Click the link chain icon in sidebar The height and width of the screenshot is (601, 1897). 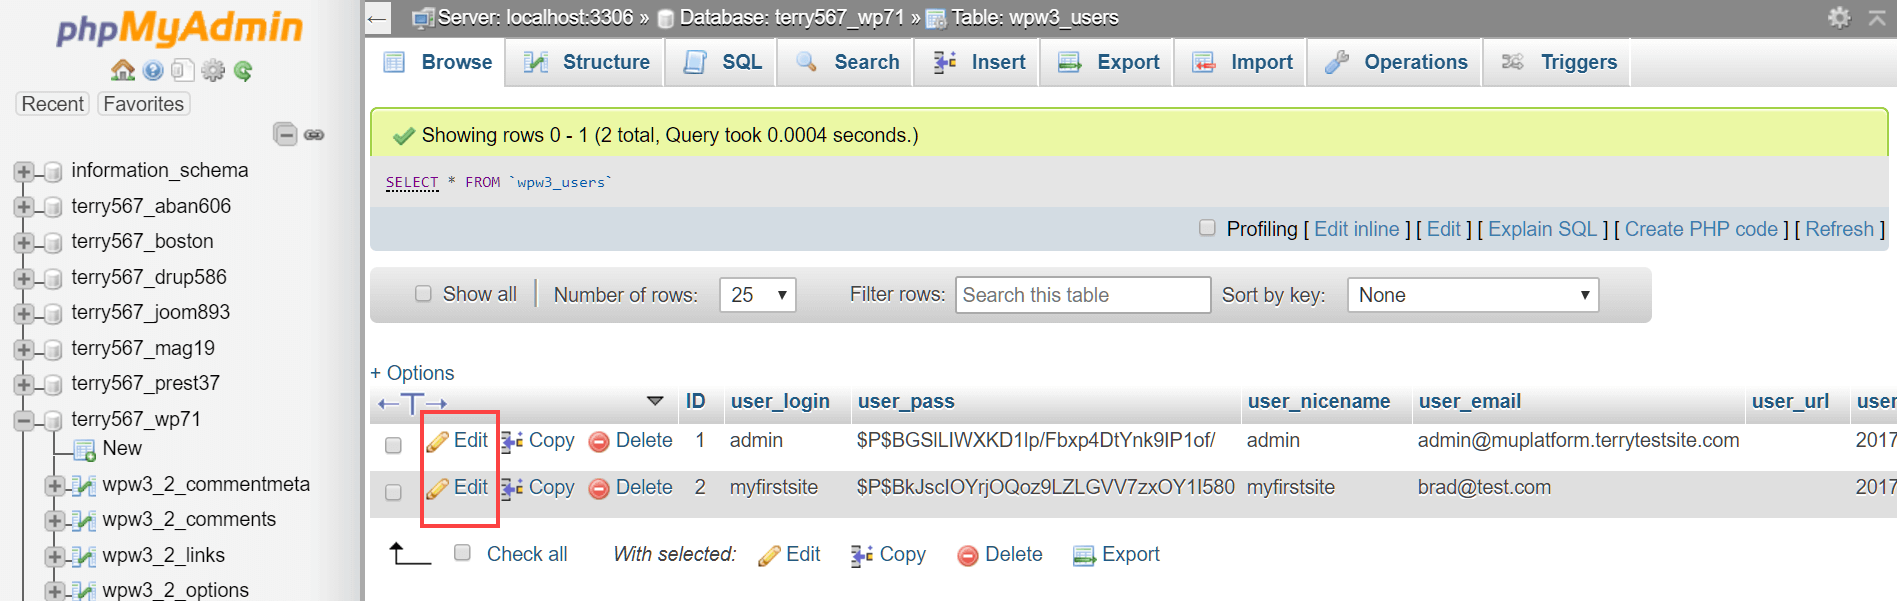coord(314,135)
